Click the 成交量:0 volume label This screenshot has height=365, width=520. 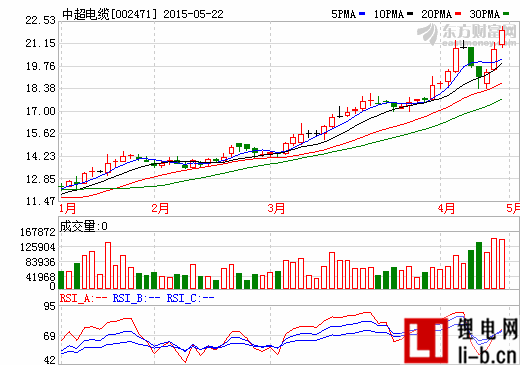[83, 226]
